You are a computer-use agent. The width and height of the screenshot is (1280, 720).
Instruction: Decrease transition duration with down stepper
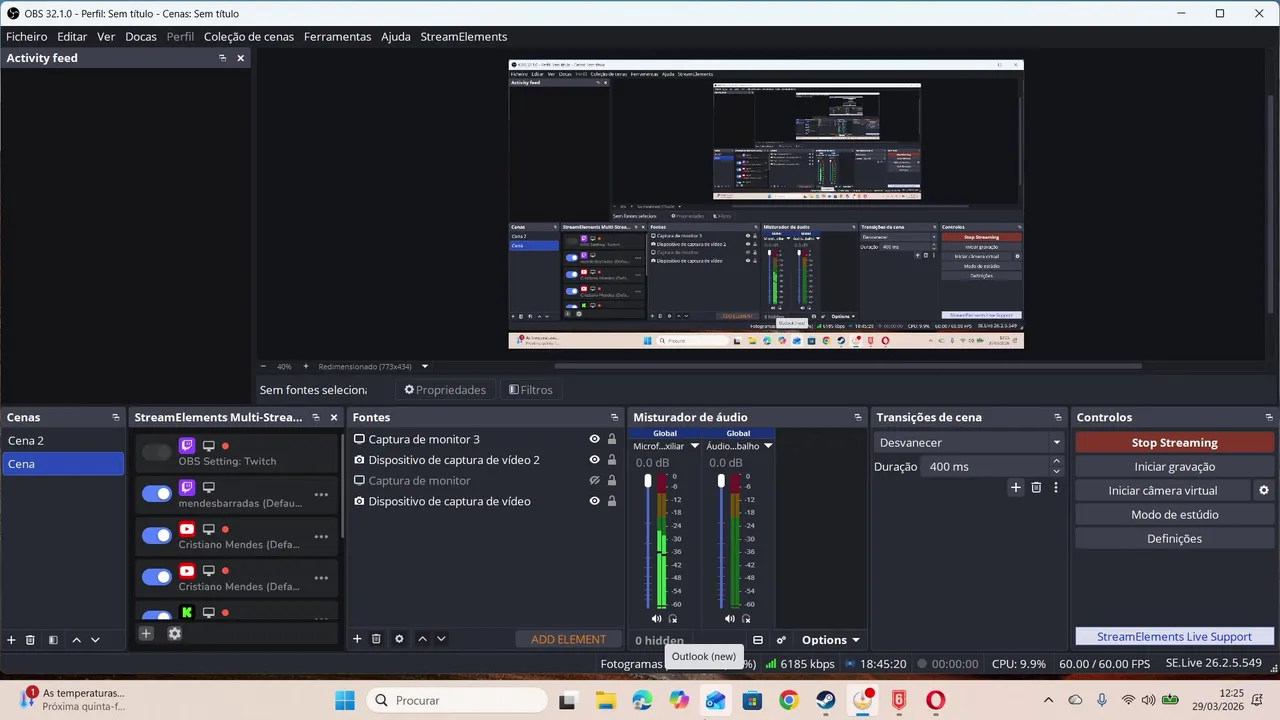coord(1057,471)
